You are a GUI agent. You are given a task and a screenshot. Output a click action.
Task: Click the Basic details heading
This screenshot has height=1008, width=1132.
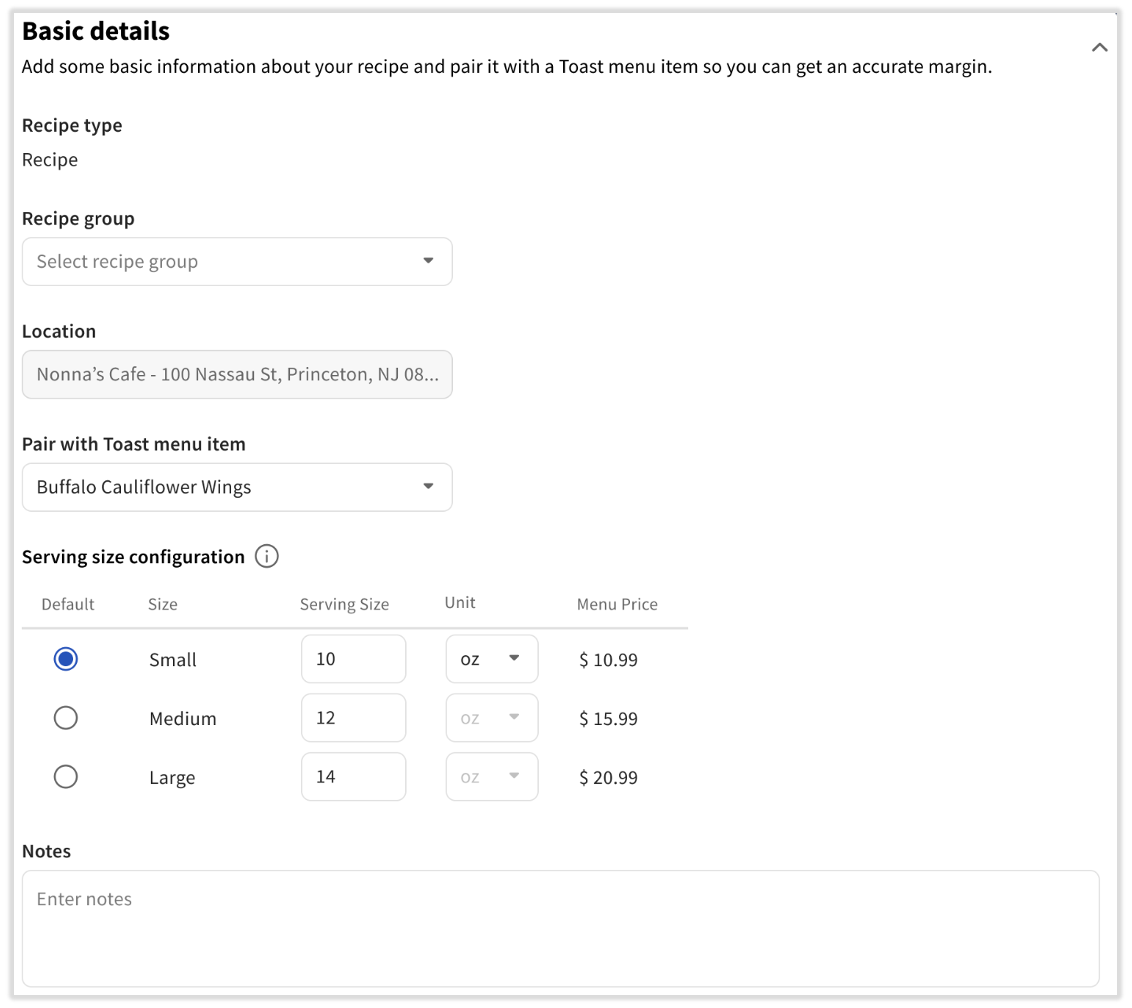(x=96, y=31)
